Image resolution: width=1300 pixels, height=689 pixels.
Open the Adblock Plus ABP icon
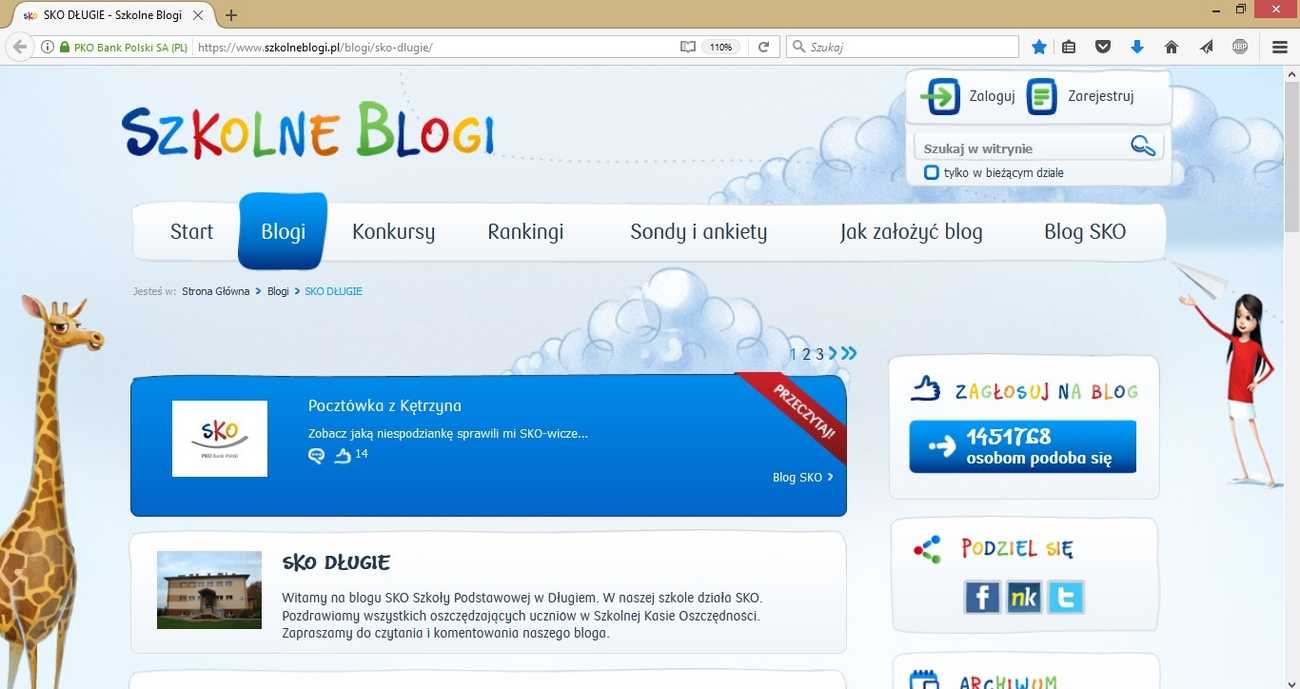click(1240, 46)
